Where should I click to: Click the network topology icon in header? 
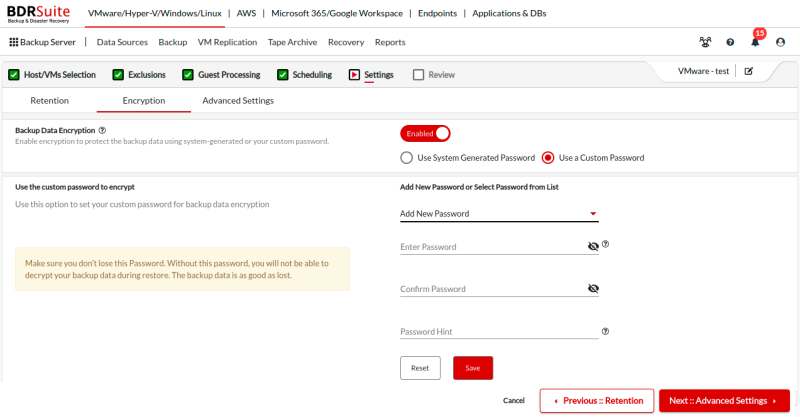click(x=705, y=42)
